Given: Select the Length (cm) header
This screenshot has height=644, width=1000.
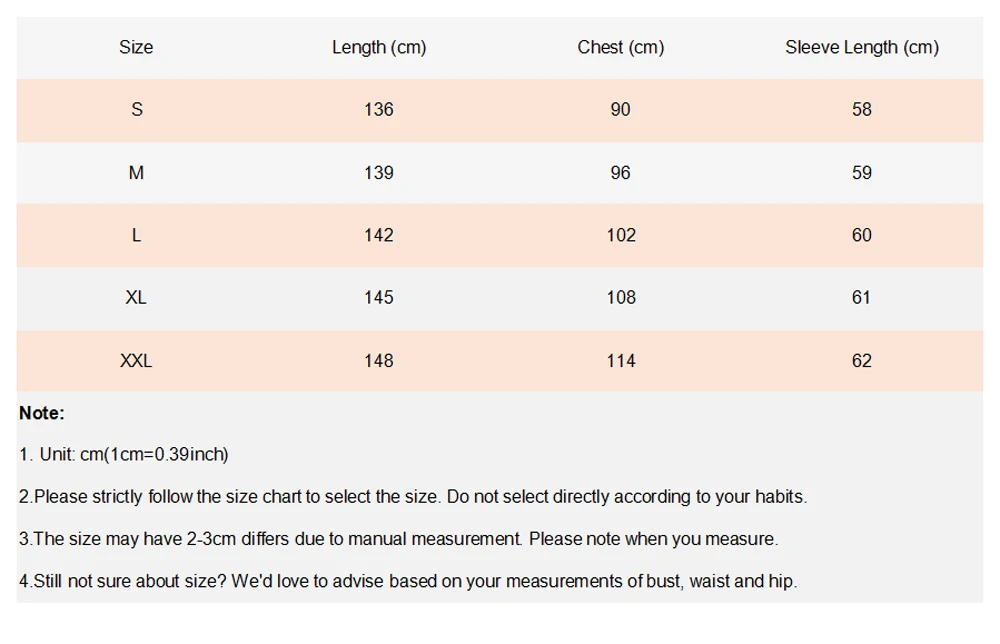Looking at the screenshot, I should click(379, 47).
